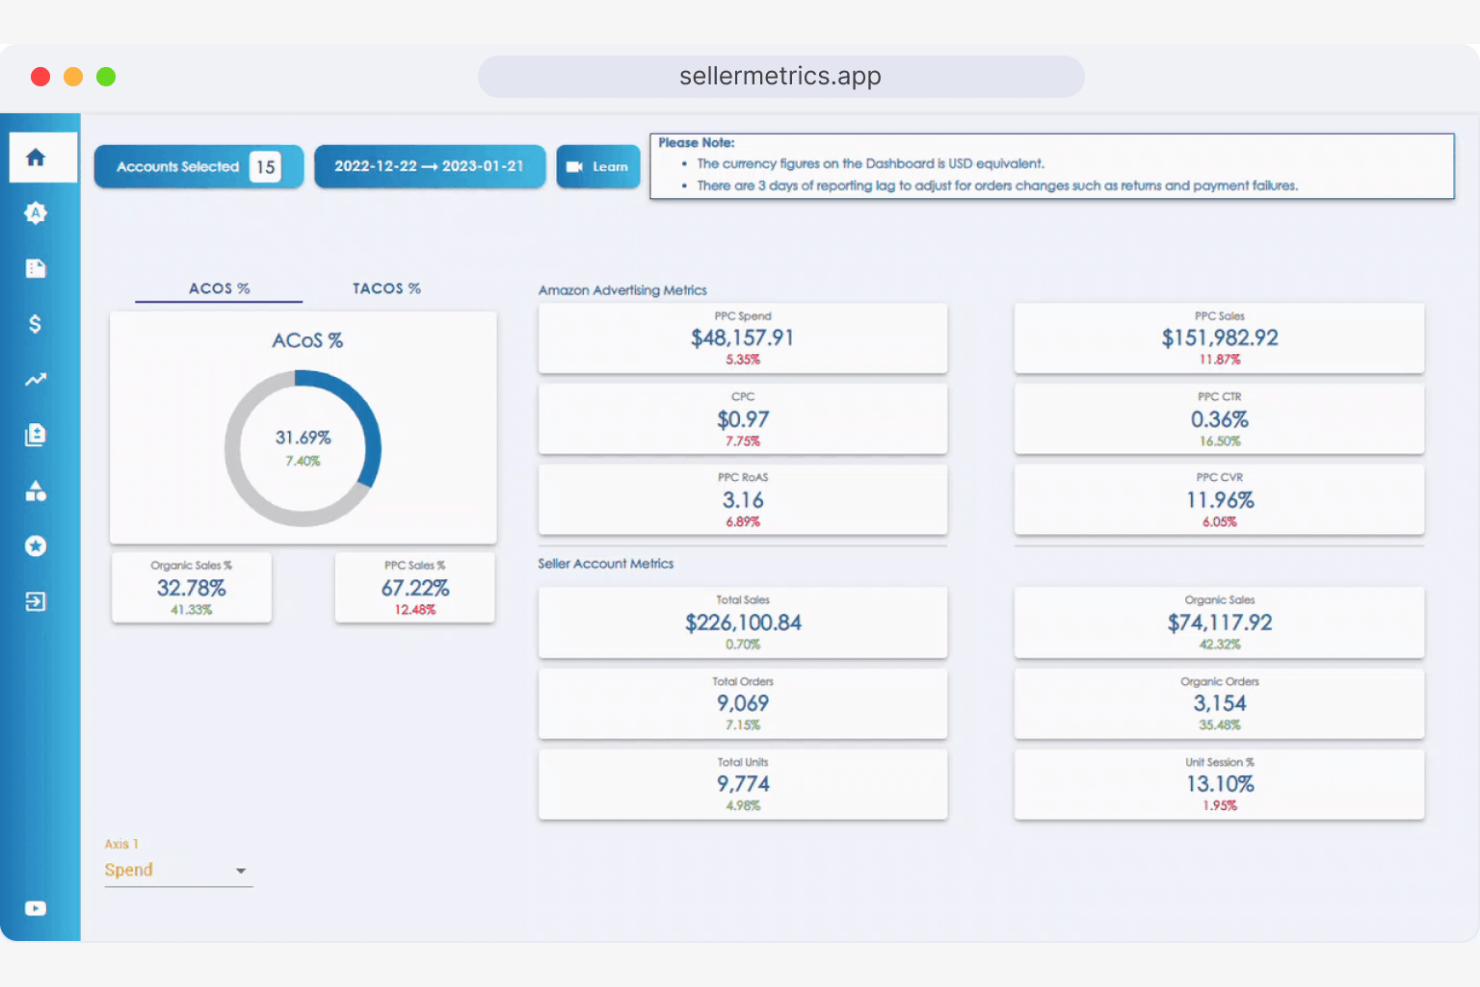The image size is (1480, 987).
Task: Switch to the TACOS % tab
Action: pyautogui.click(x=386, y=288)
